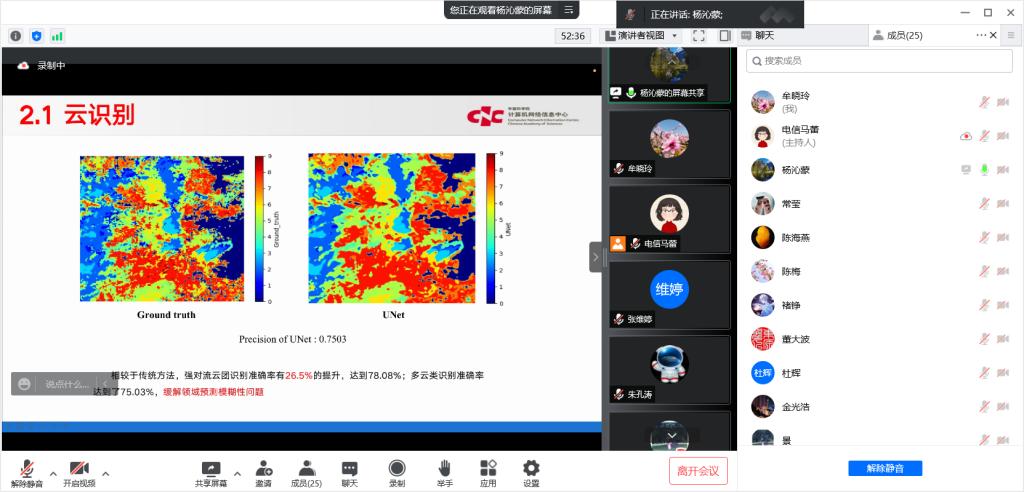Open the 应用 apps icon
Viewport: 1024px width, 492px height.
pyautogui.click(x=488, y=473)
